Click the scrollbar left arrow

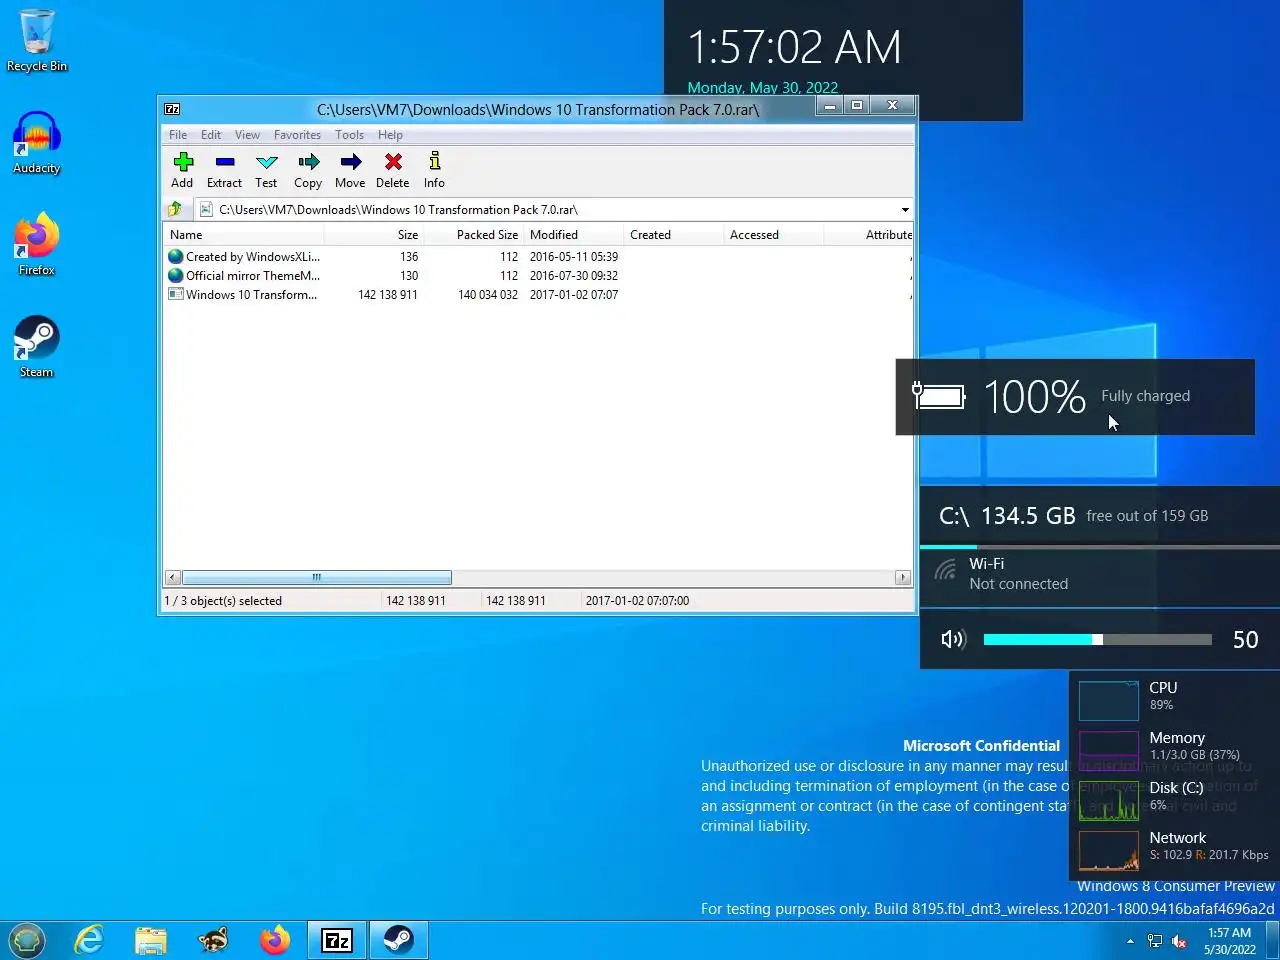pyautogui.click(x=173, y=577)
